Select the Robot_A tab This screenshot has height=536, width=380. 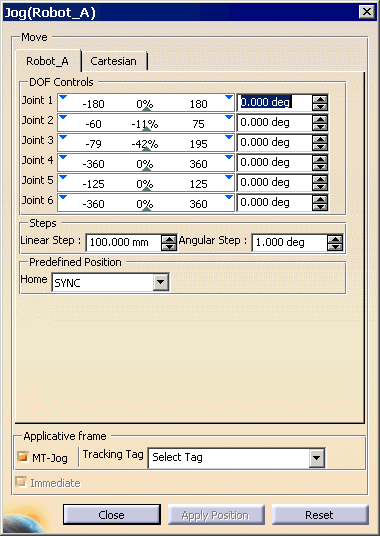48,61
